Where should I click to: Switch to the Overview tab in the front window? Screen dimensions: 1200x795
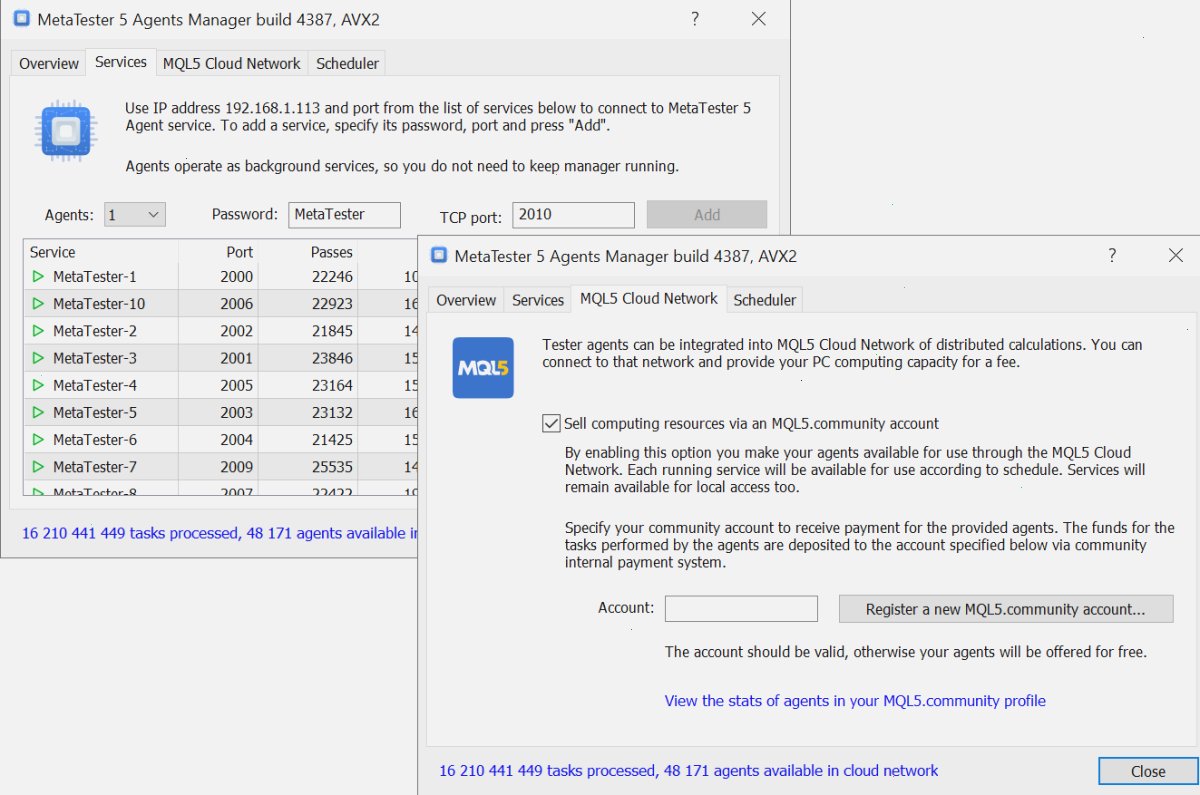pyautogui.click(x=466, y=300)
